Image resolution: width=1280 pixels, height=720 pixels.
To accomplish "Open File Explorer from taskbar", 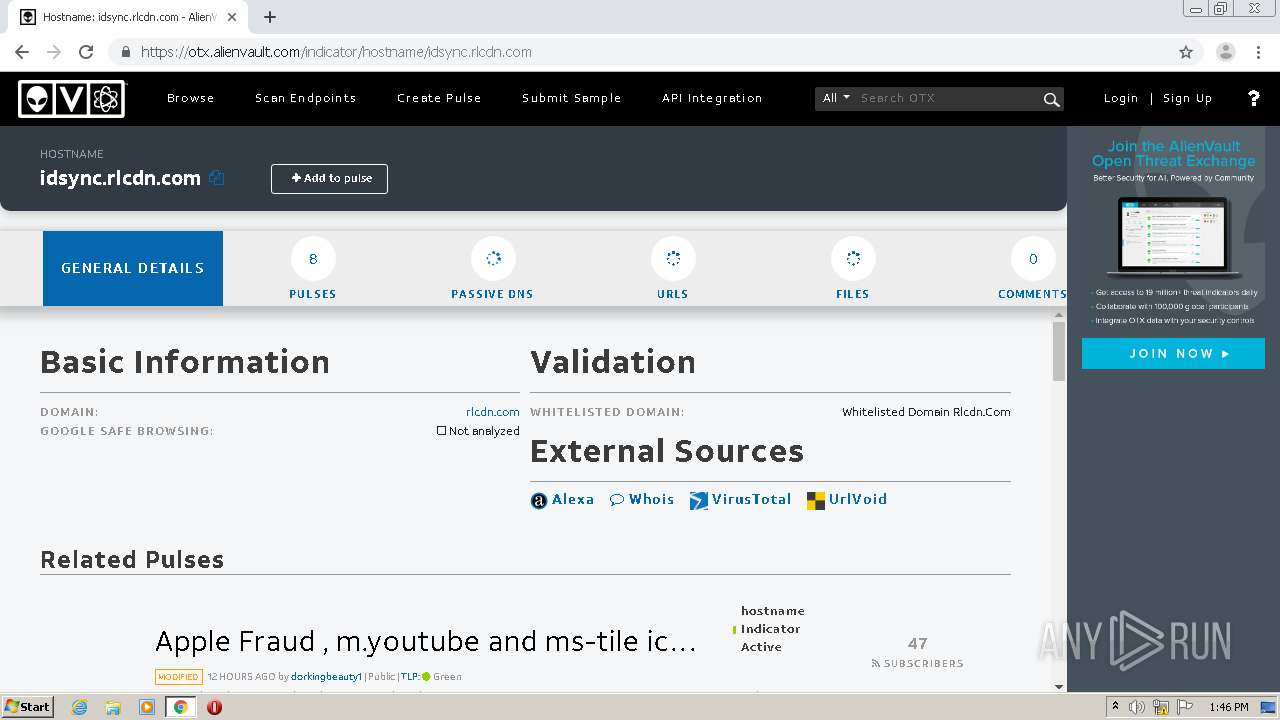I will coord(113,707).
